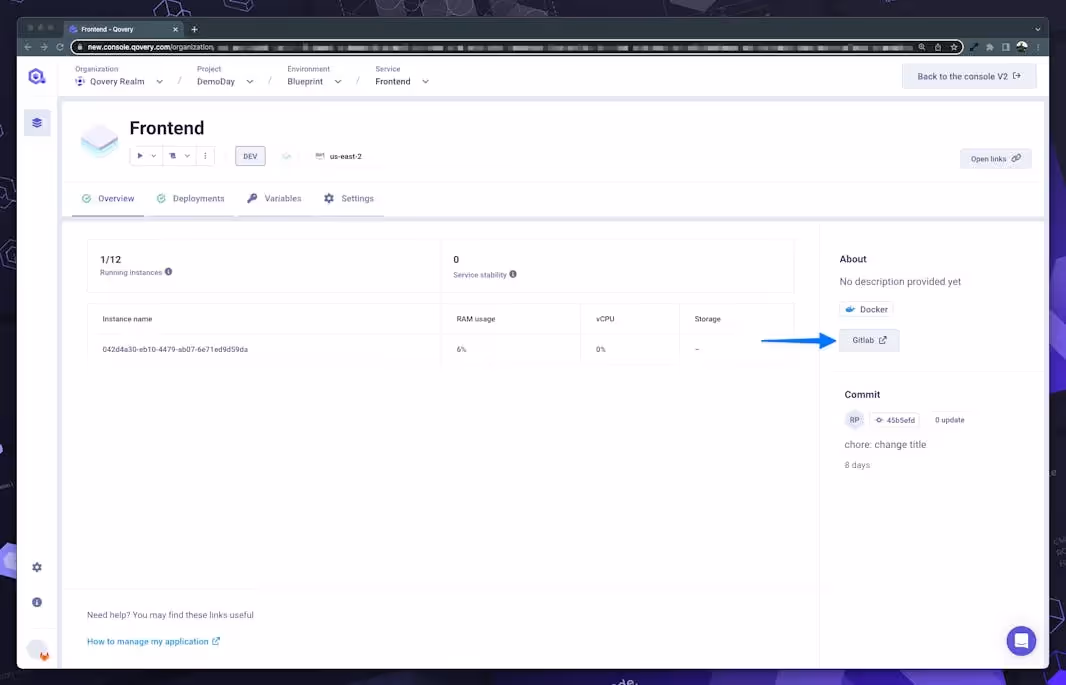Click the Qovery logo in the sidebar
The width and height of the screenshot is (1066, 685).
click(37, 76)
